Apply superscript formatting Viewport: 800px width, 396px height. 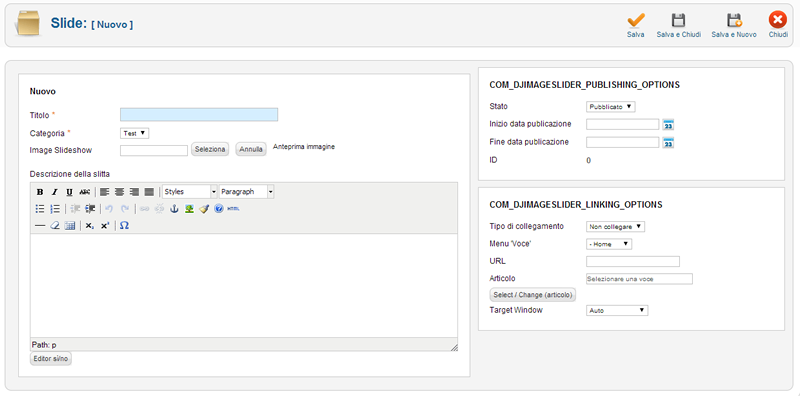105,226
